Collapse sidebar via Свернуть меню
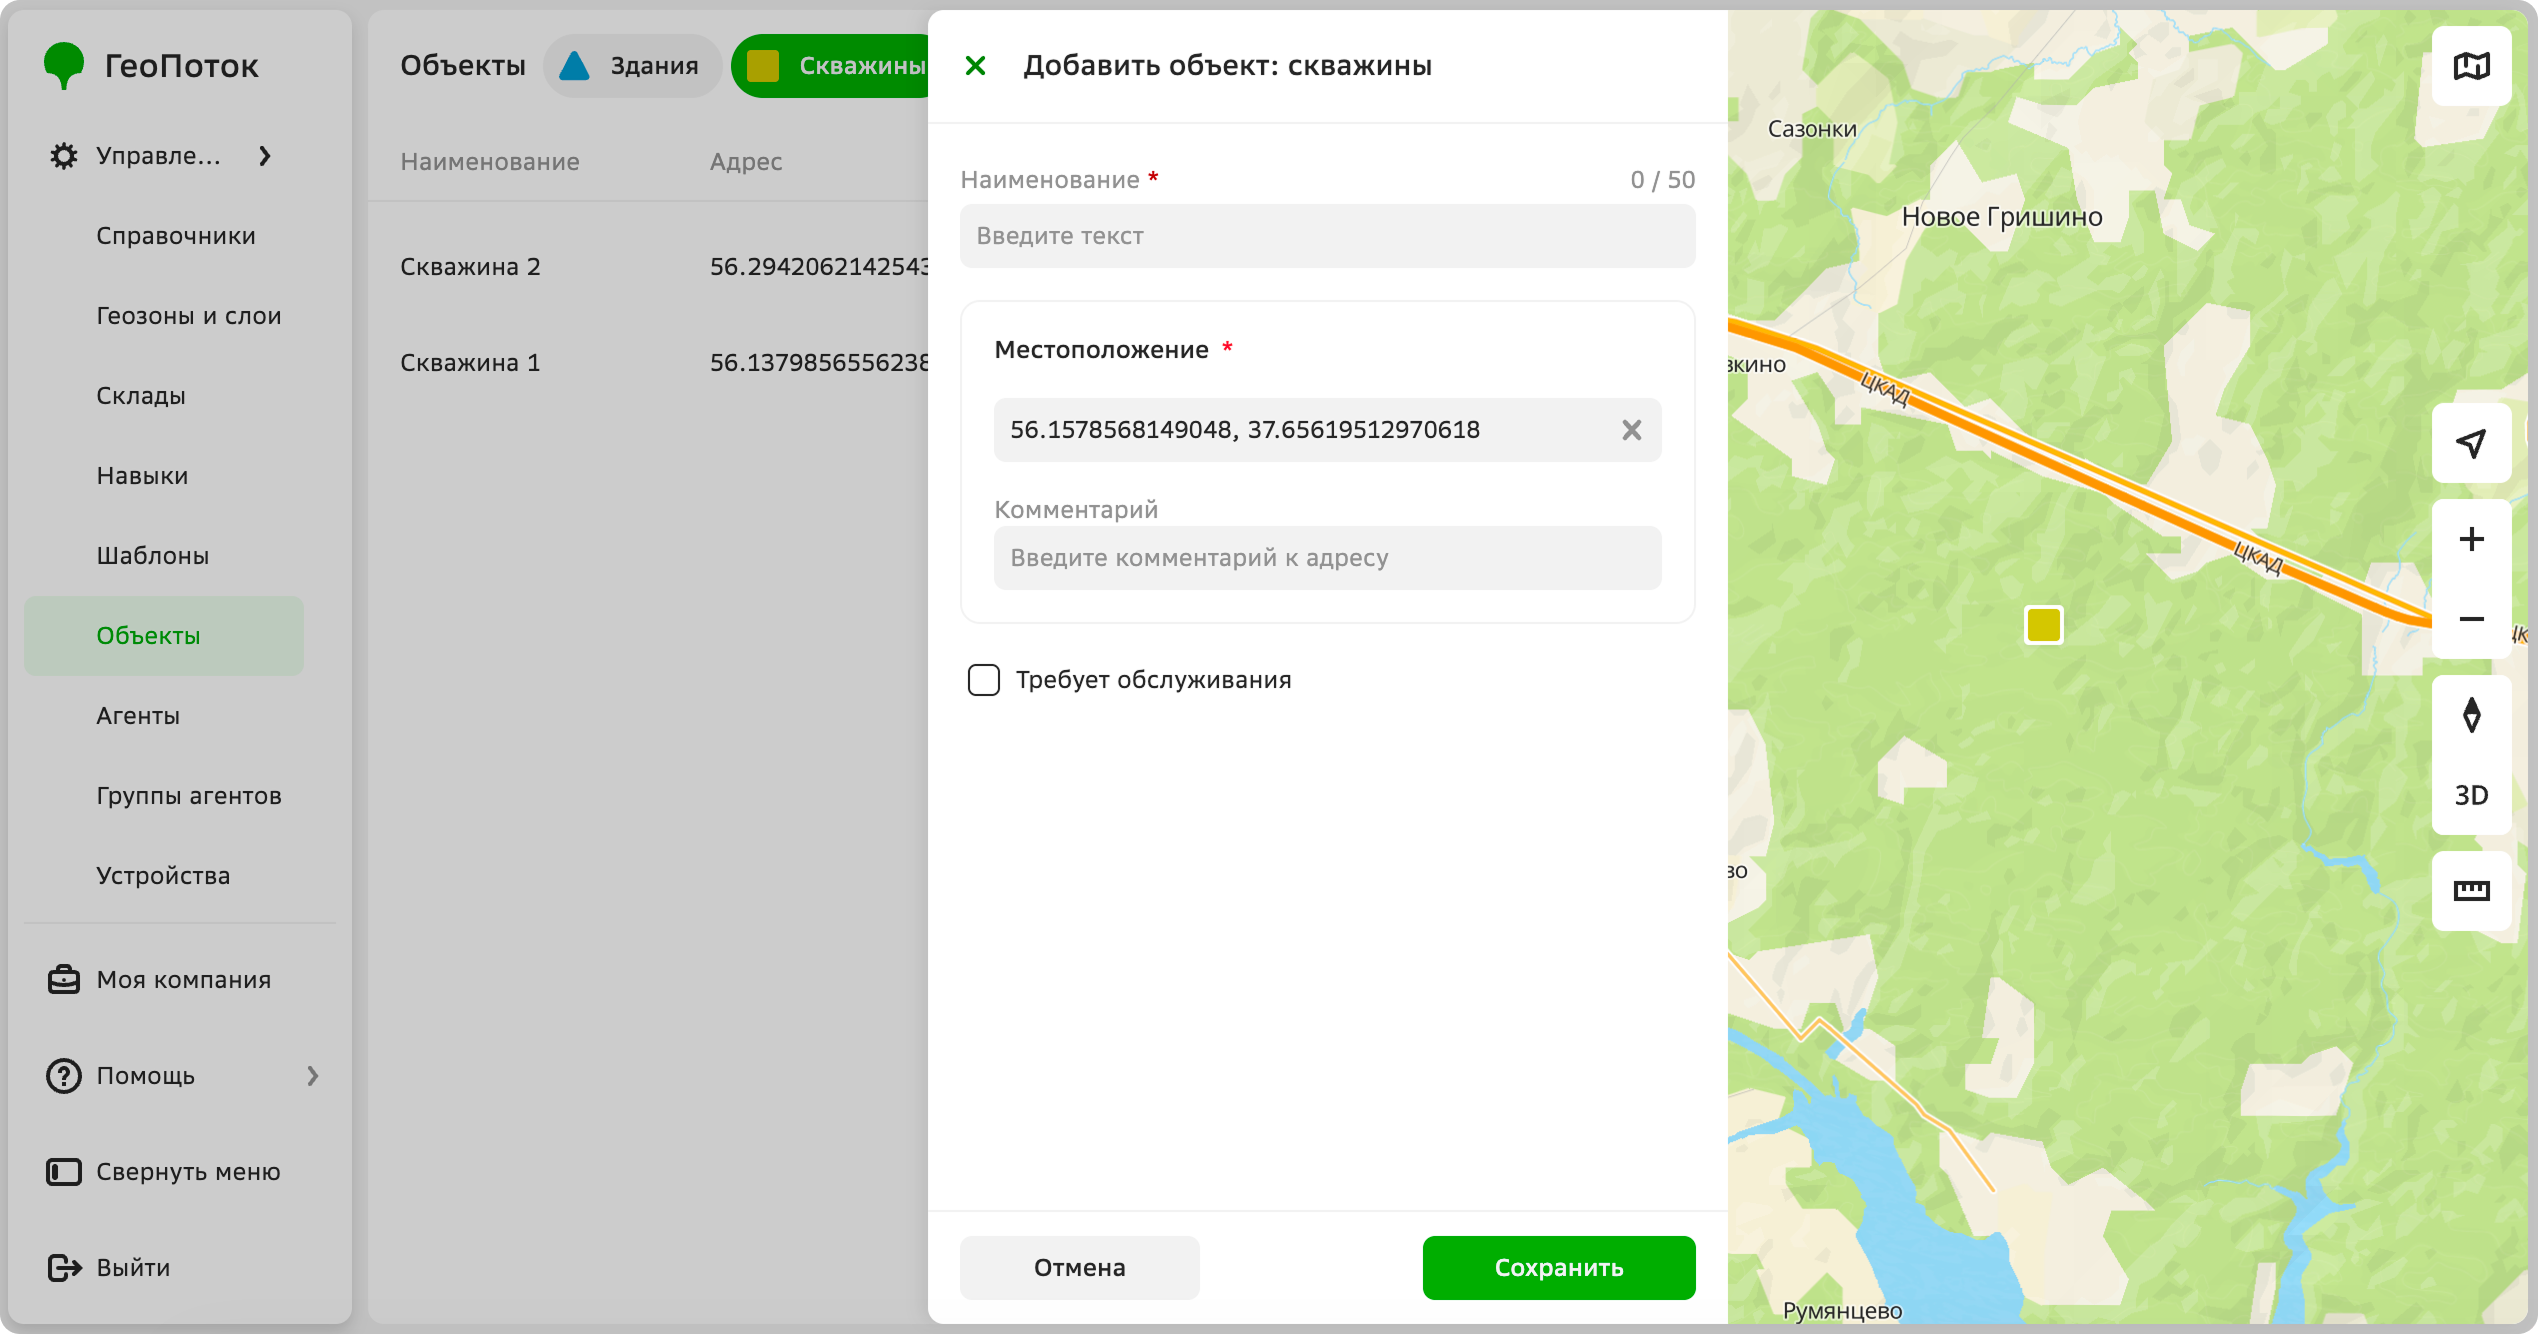This screenshot has width=2538, height=1334. pos(163,1172)
